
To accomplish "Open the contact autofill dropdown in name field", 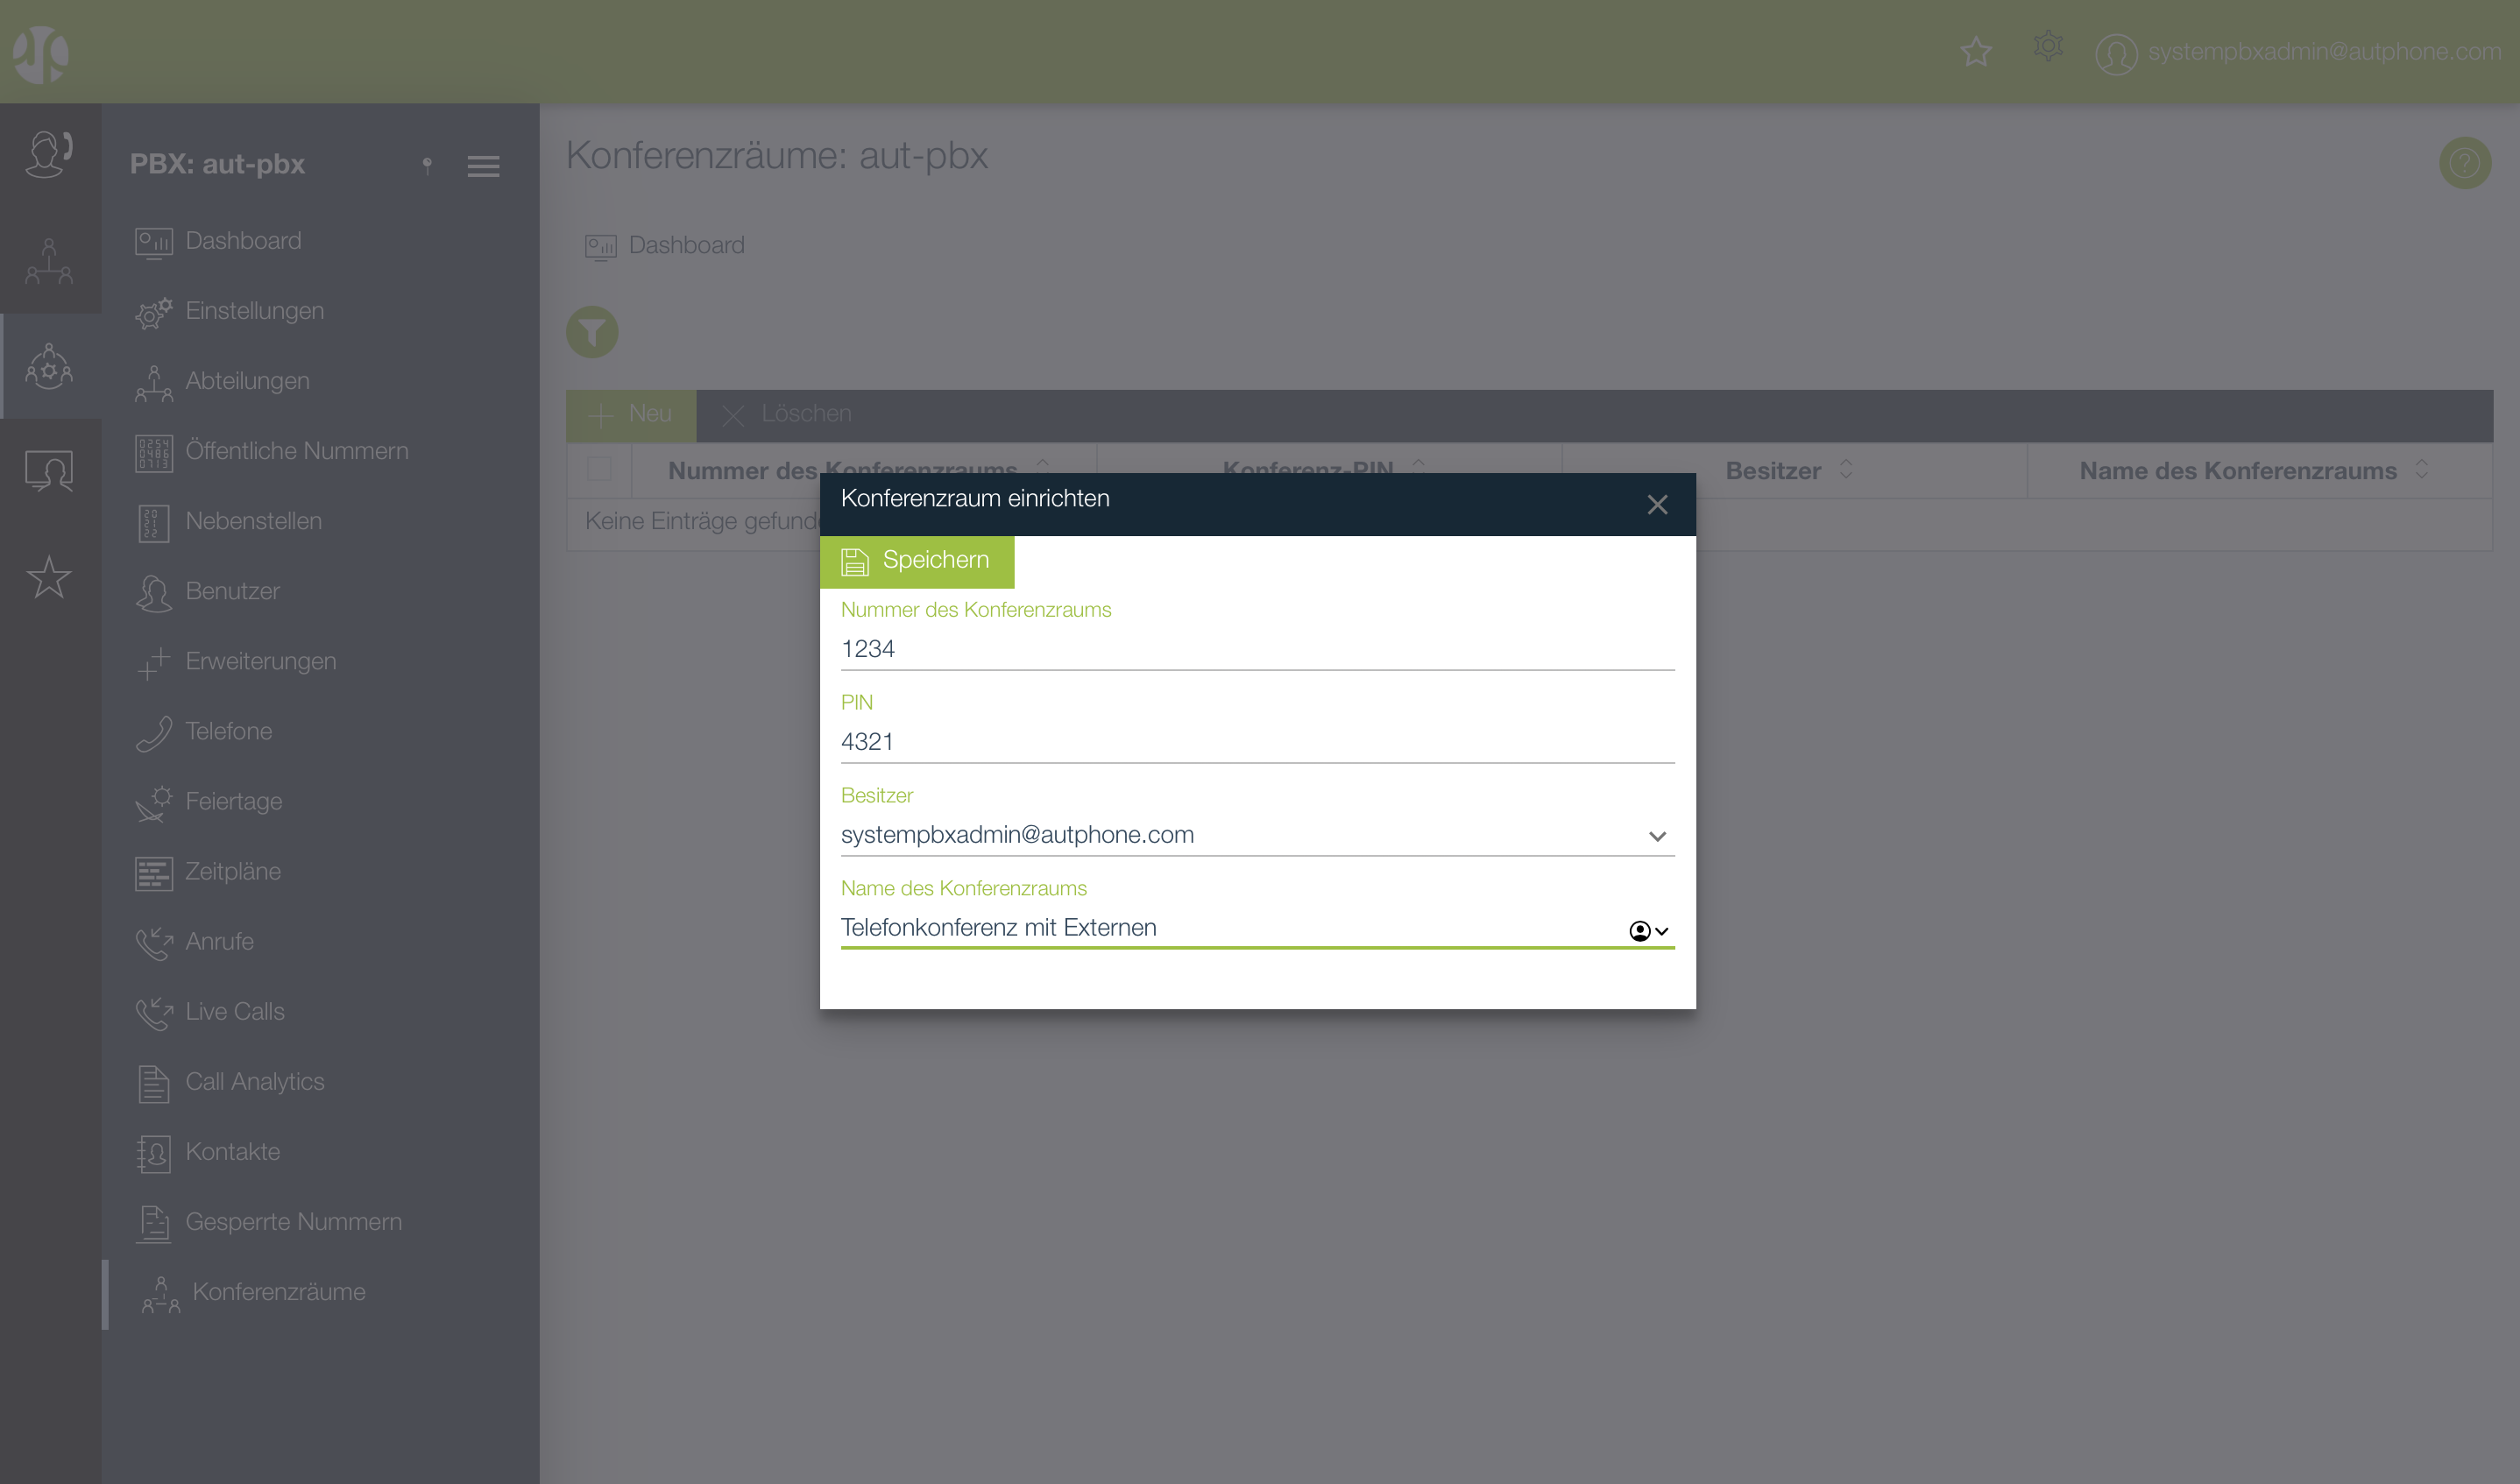I will pos(1648,931).
